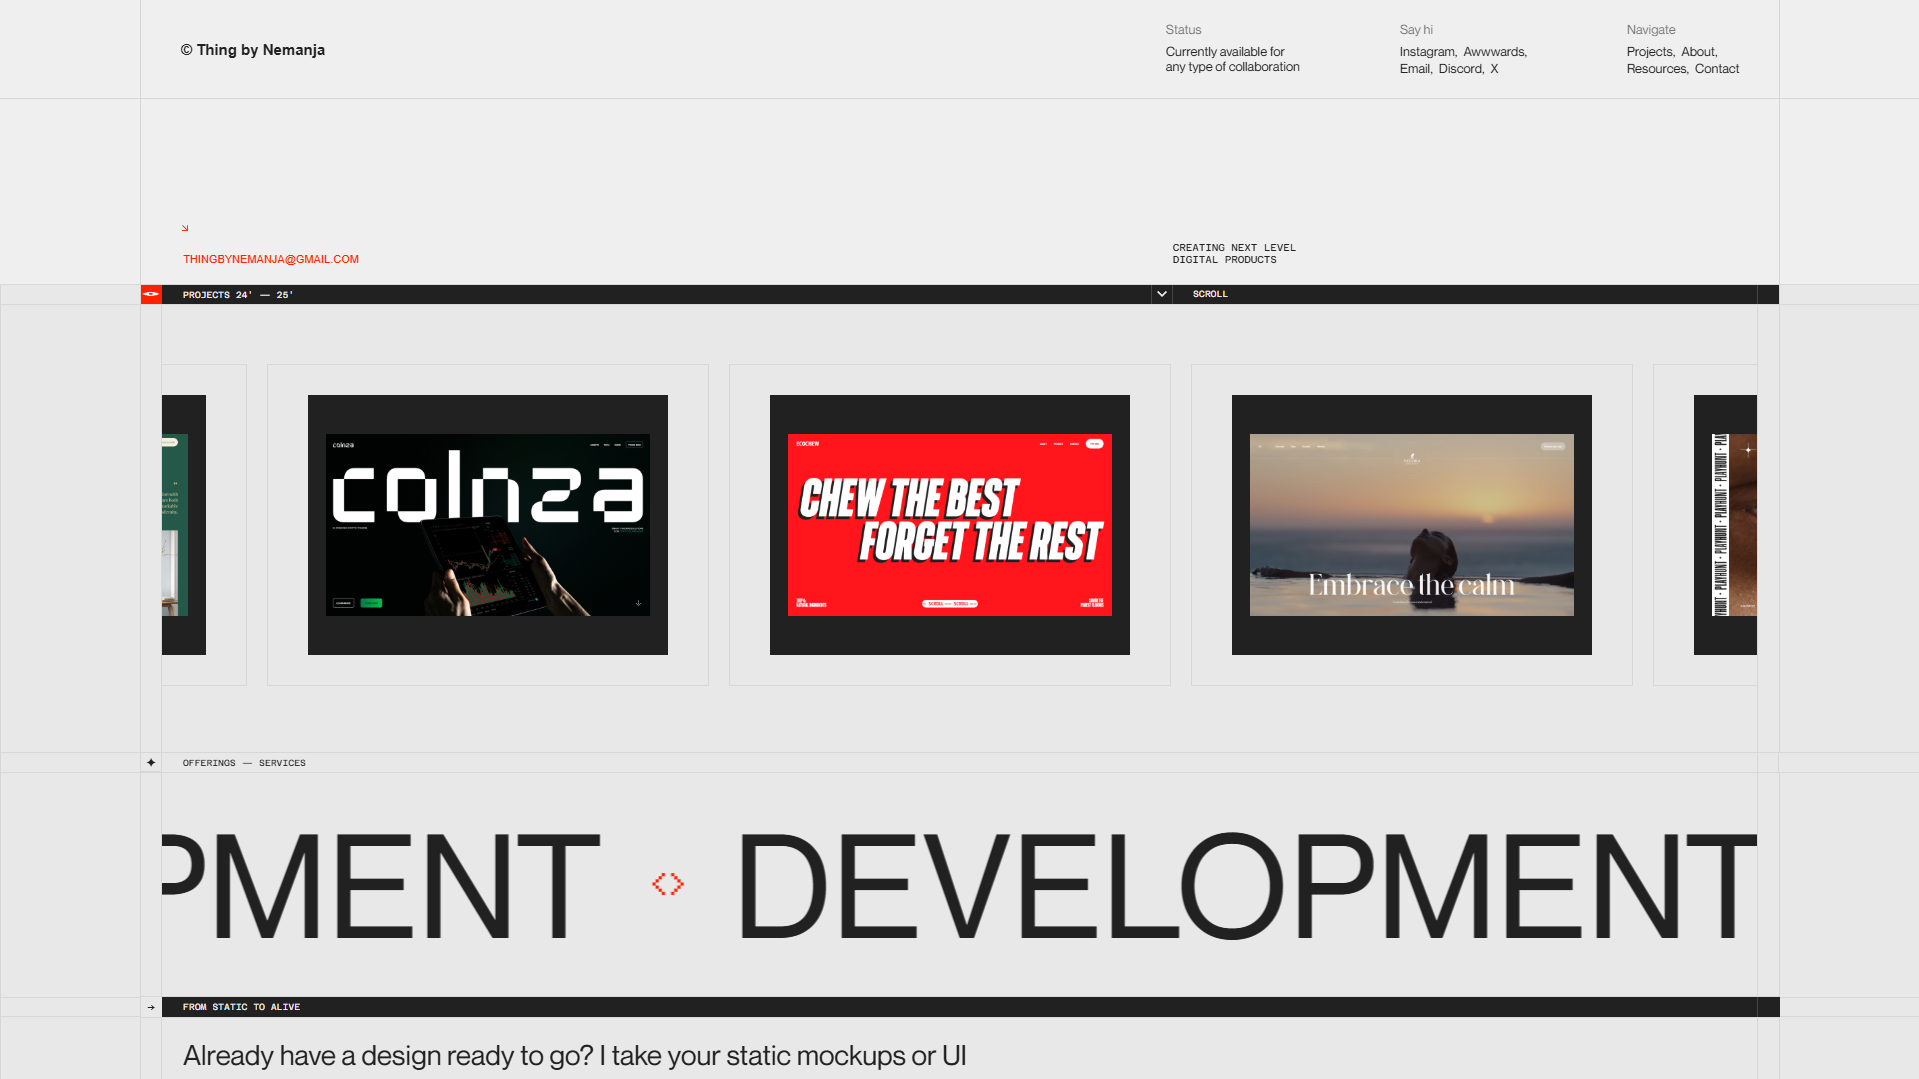Click the Thing by Nemanja logo text
This screenshot has width=1919, height=1079.
tap(253, 50)
